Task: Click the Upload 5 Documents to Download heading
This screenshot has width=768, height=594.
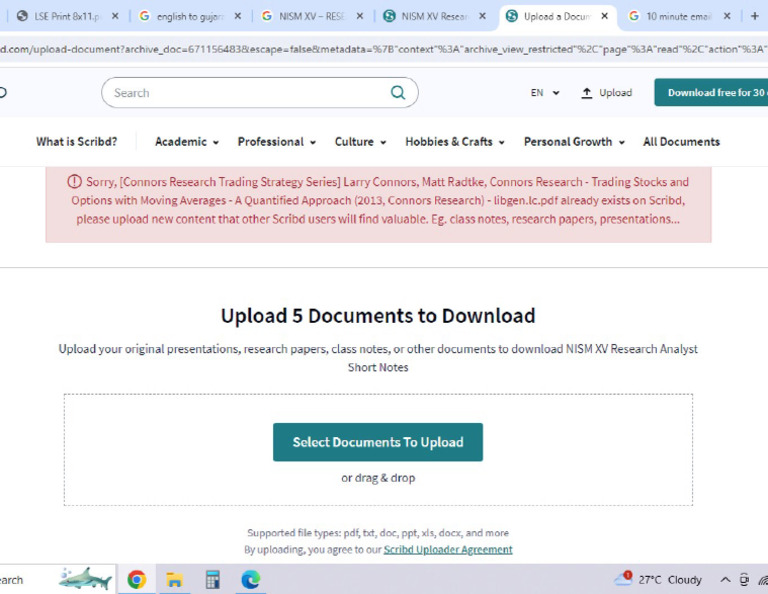Action: 378,316
